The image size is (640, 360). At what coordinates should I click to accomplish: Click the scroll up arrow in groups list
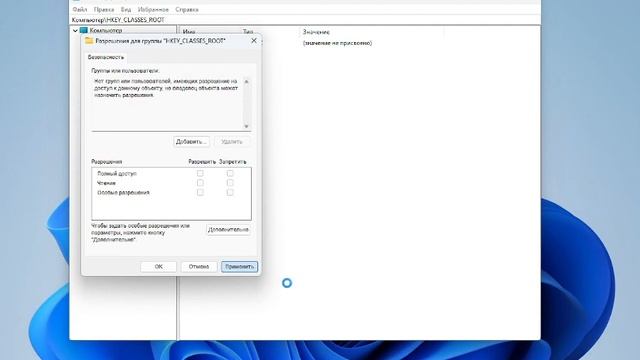(246, 82)
